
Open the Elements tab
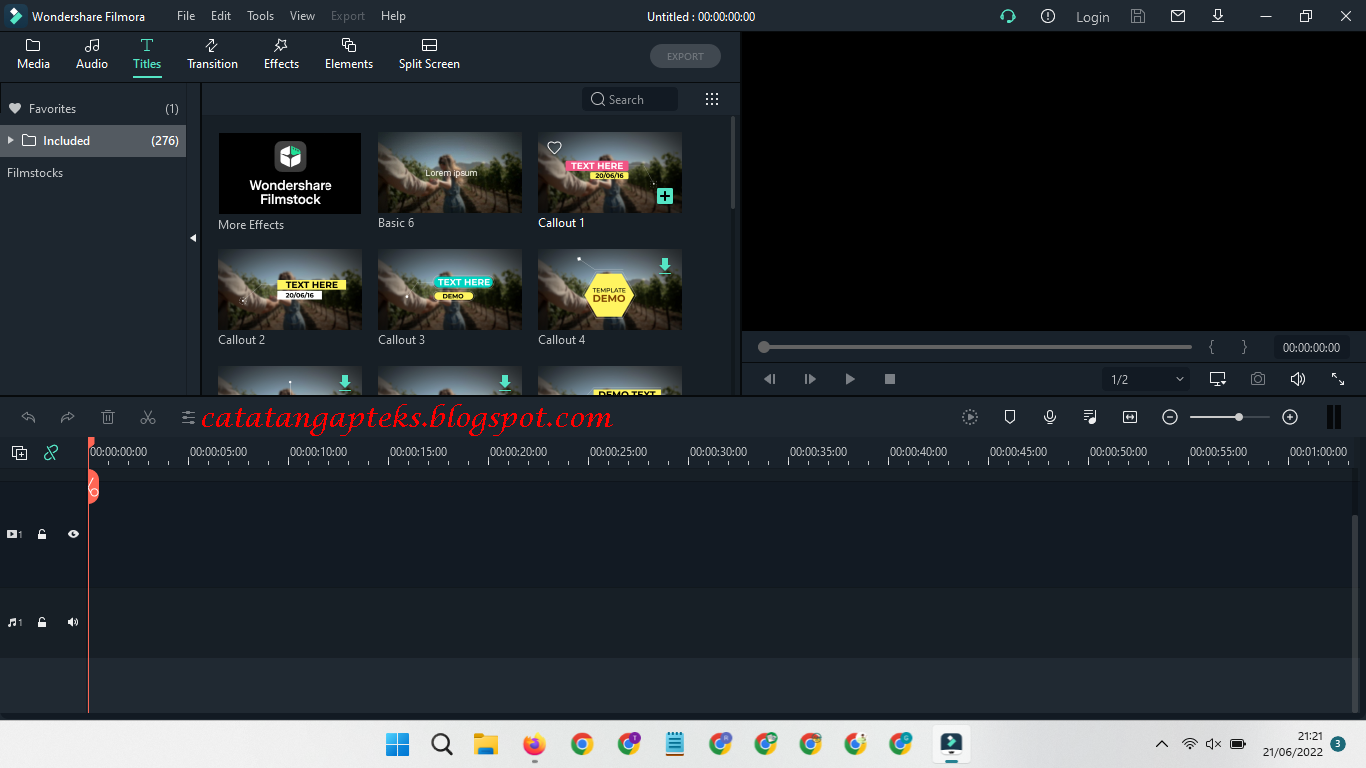pyautogui.click(x=349, y=55)
